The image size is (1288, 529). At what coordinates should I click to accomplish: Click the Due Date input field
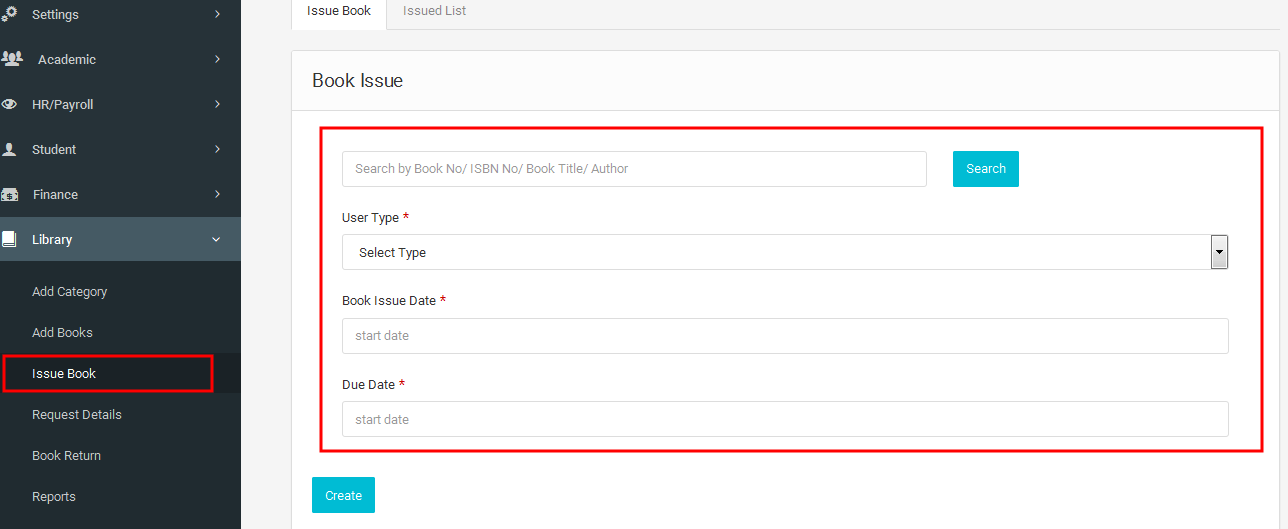point(785,419)
